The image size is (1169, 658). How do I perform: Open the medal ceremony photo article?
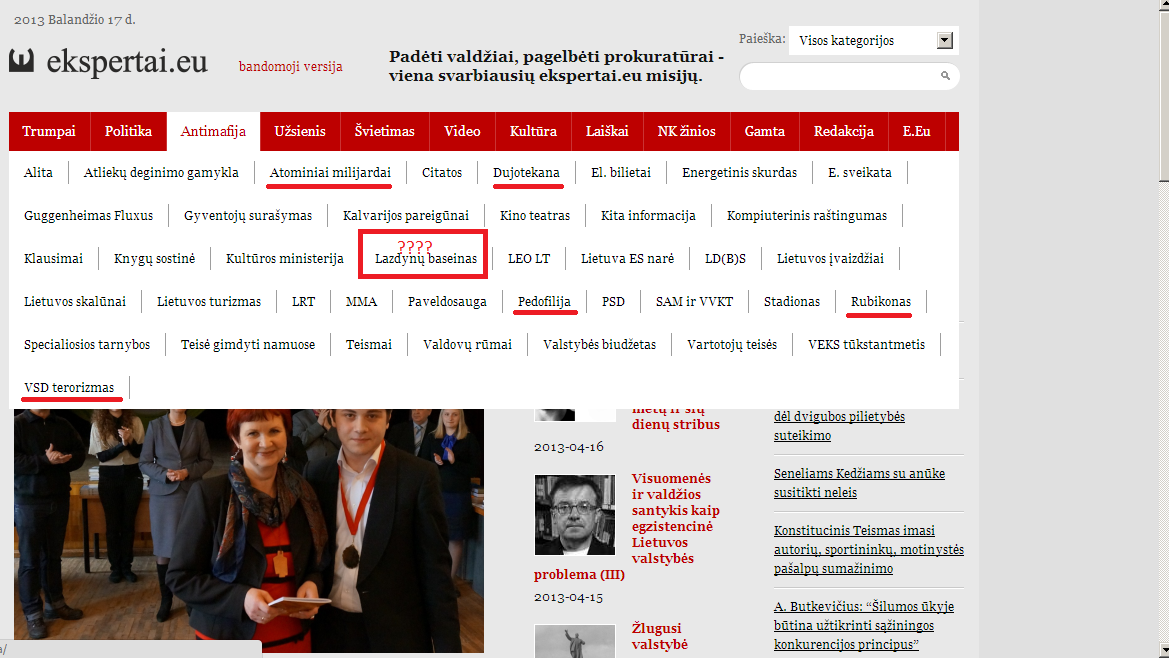coord(249,531)
